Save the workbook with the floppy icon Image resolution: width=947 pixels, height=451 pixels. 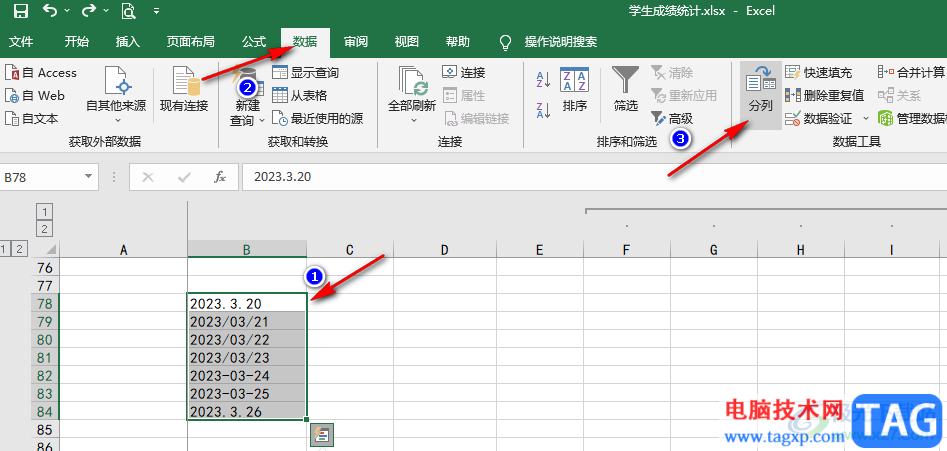[21, 10]
